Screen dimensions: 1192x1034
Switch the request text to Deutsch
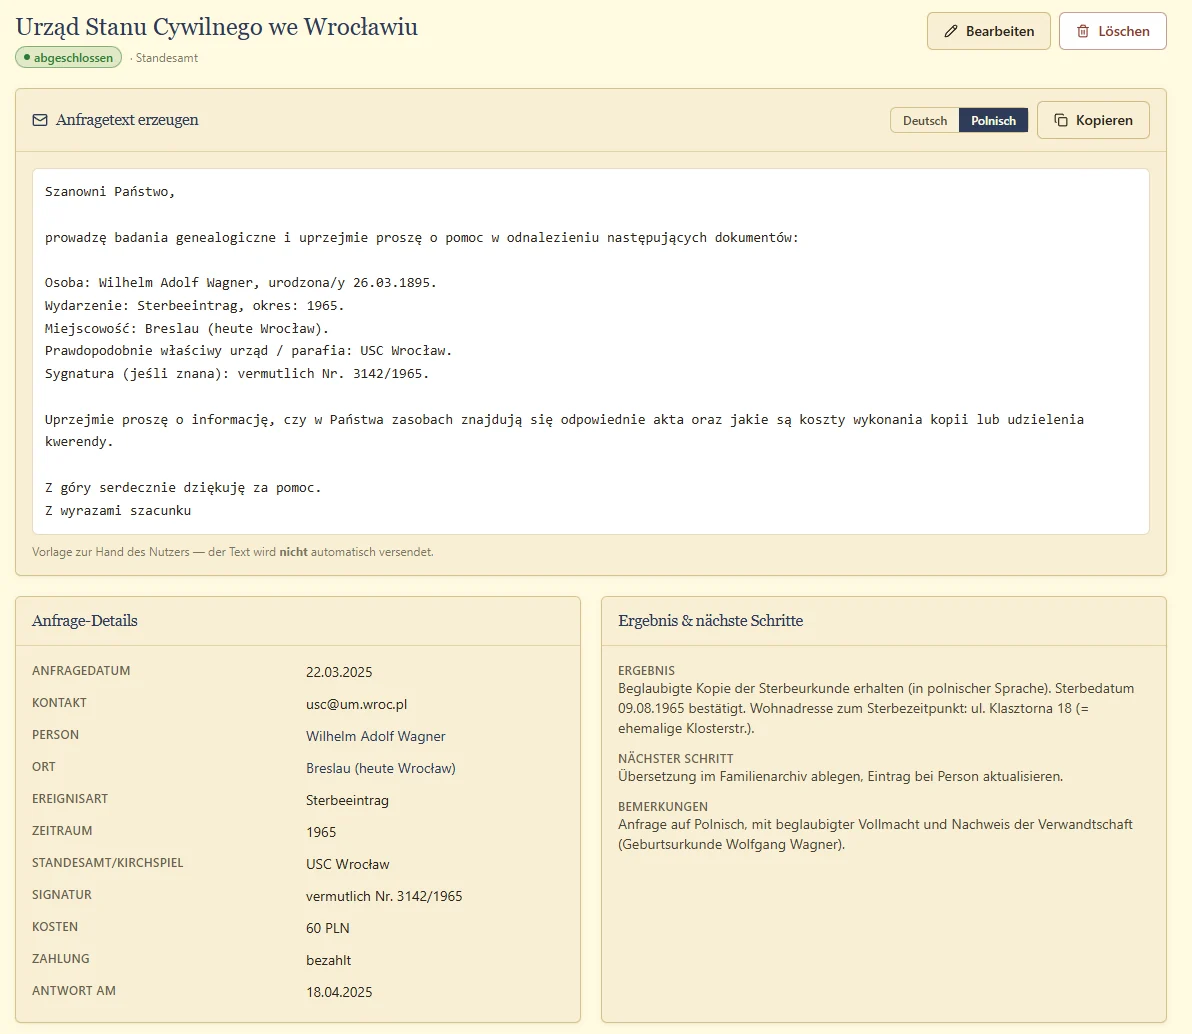coord(924,120)
